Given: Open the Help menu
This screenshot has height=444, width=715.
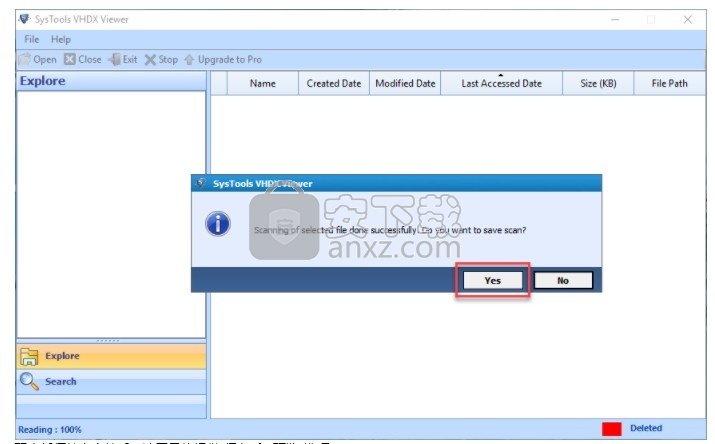Looking at the screenshot, I should (x=61, y=39).
